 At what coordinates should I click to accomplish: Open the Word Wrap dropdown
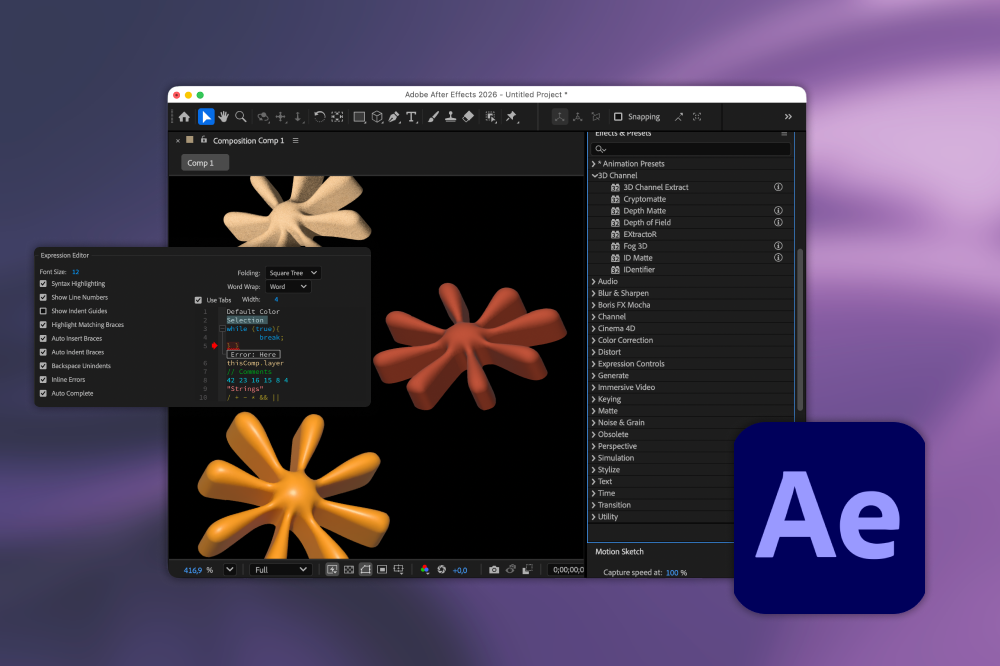point(288,287)
